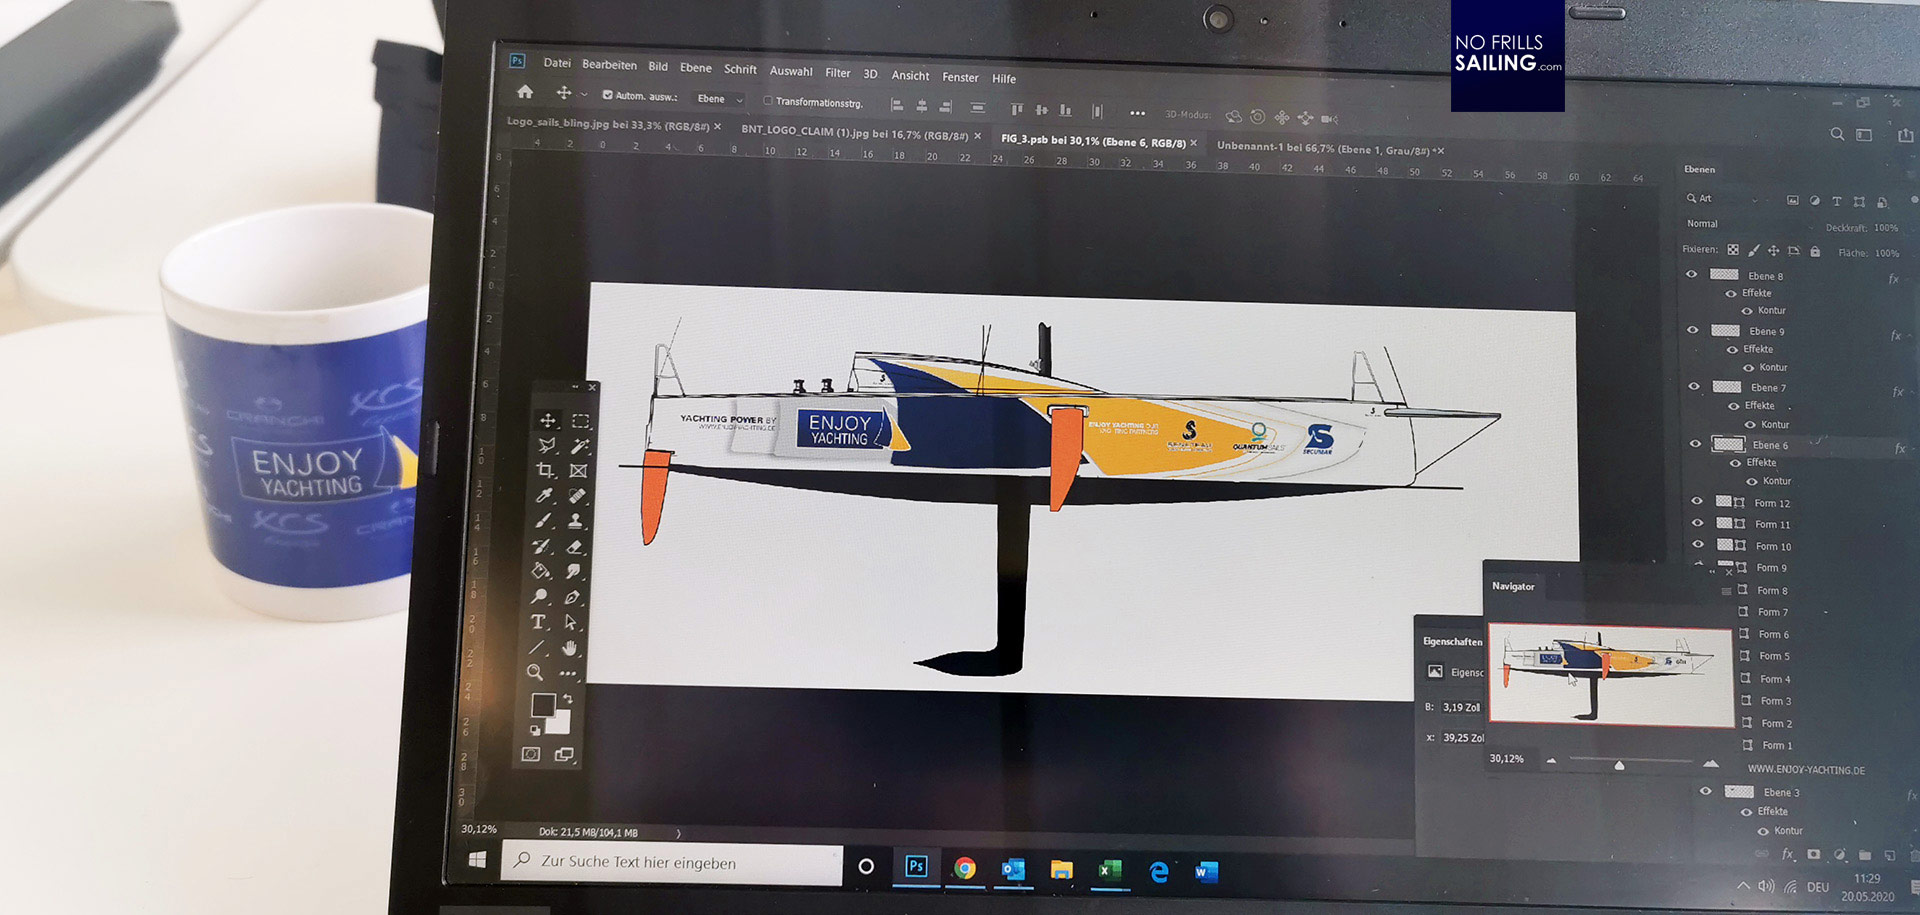Select the Hand tool
Viewport: 1920px width, 915px height.
(x=570, y=648)
